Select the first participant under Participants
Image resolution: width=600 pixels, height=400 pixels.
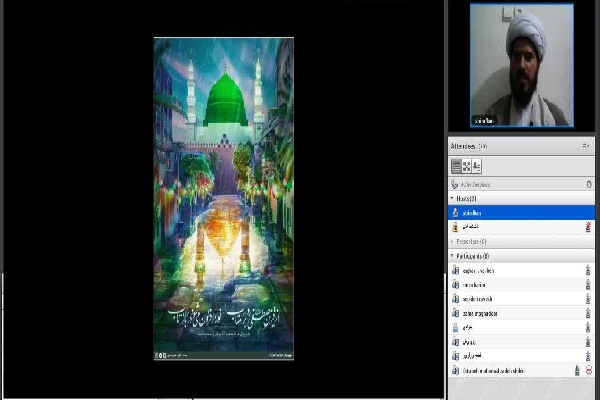coord(522,271)
